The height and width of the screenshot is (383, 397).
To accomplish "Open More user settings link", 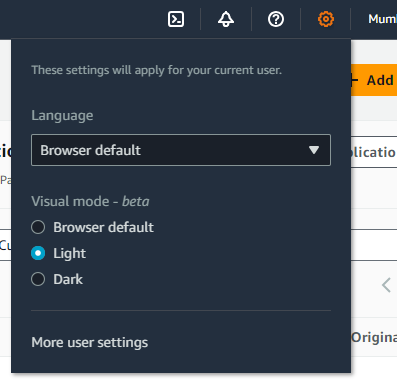I will [x=90, y=342].
